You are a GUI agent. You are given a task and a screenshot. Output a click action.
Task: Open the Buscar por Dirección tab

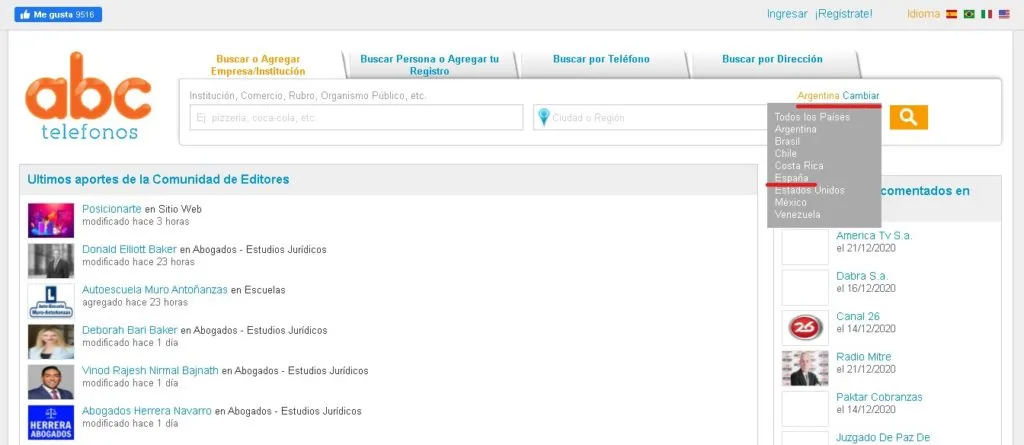772,59
